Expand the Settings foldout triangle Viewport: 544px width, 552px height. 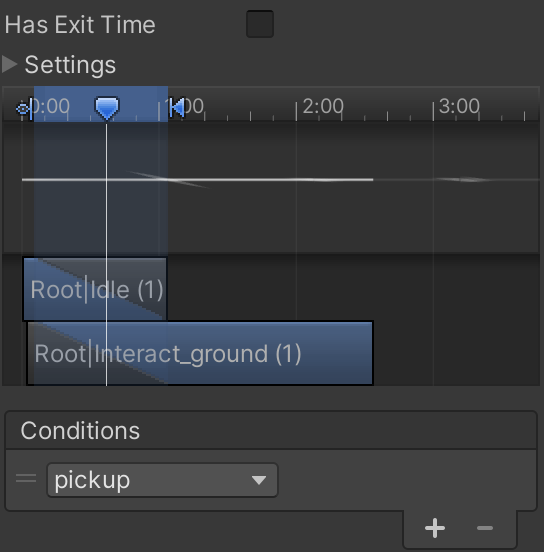[10, 64]
